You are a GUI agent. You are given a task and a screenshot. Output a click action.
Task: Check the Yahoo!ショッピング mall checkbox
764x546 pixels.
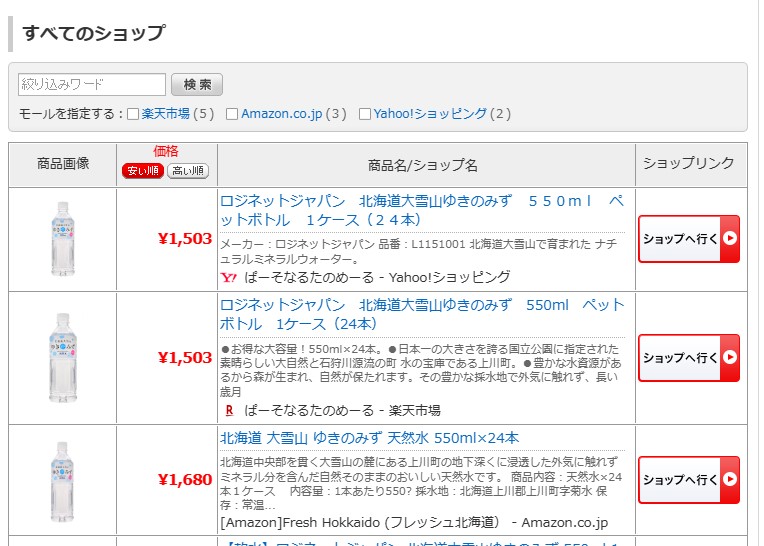[364, 114]
